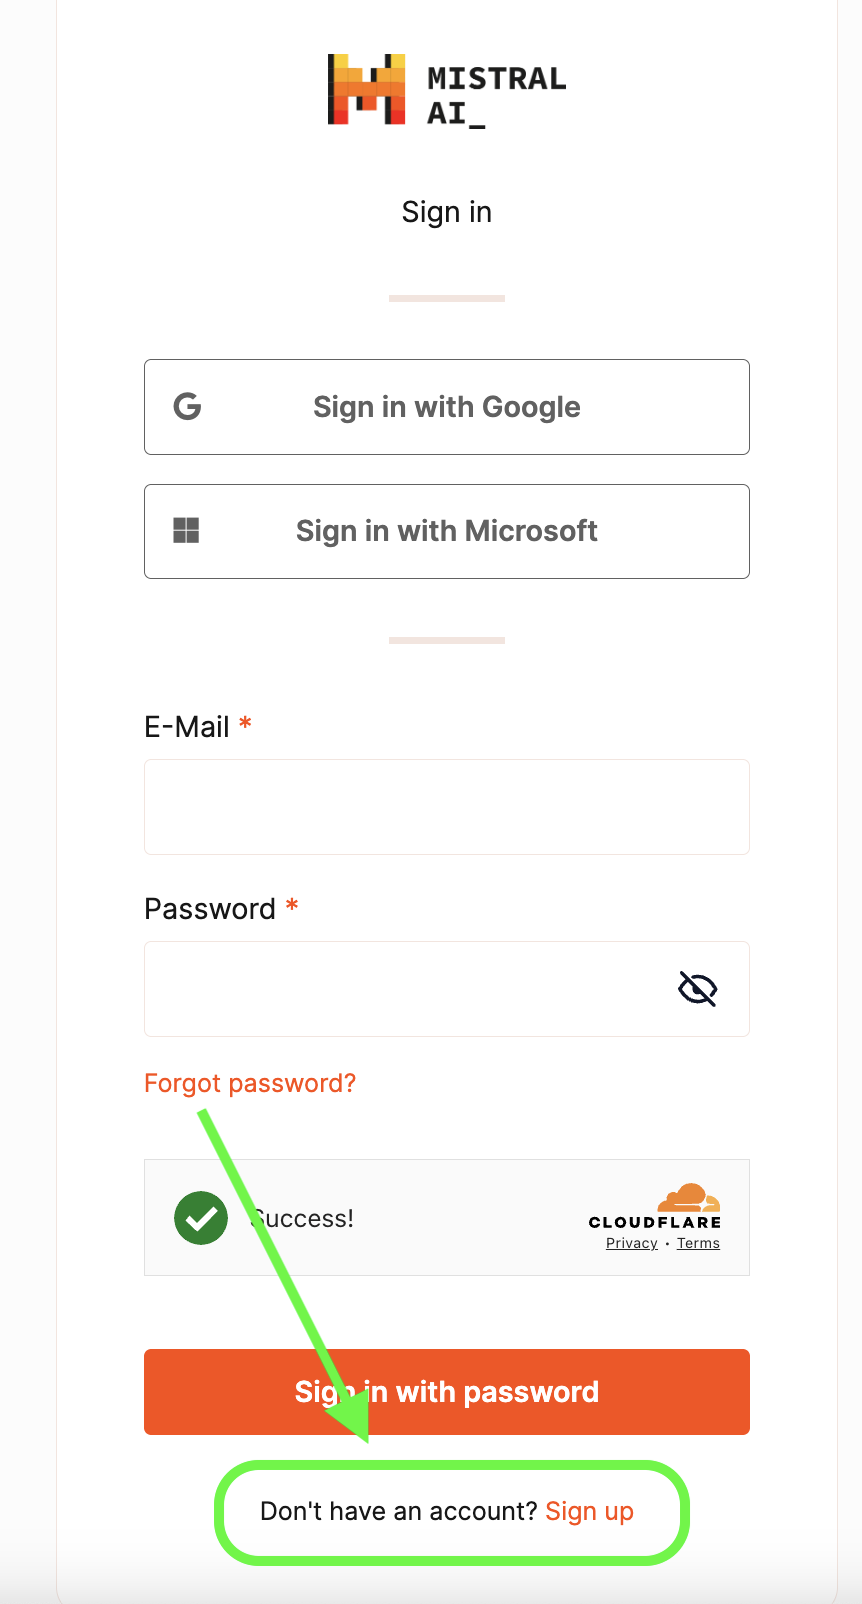Click the Google G icon
The height and width of the screenshot is (1604, 862).
187,406
